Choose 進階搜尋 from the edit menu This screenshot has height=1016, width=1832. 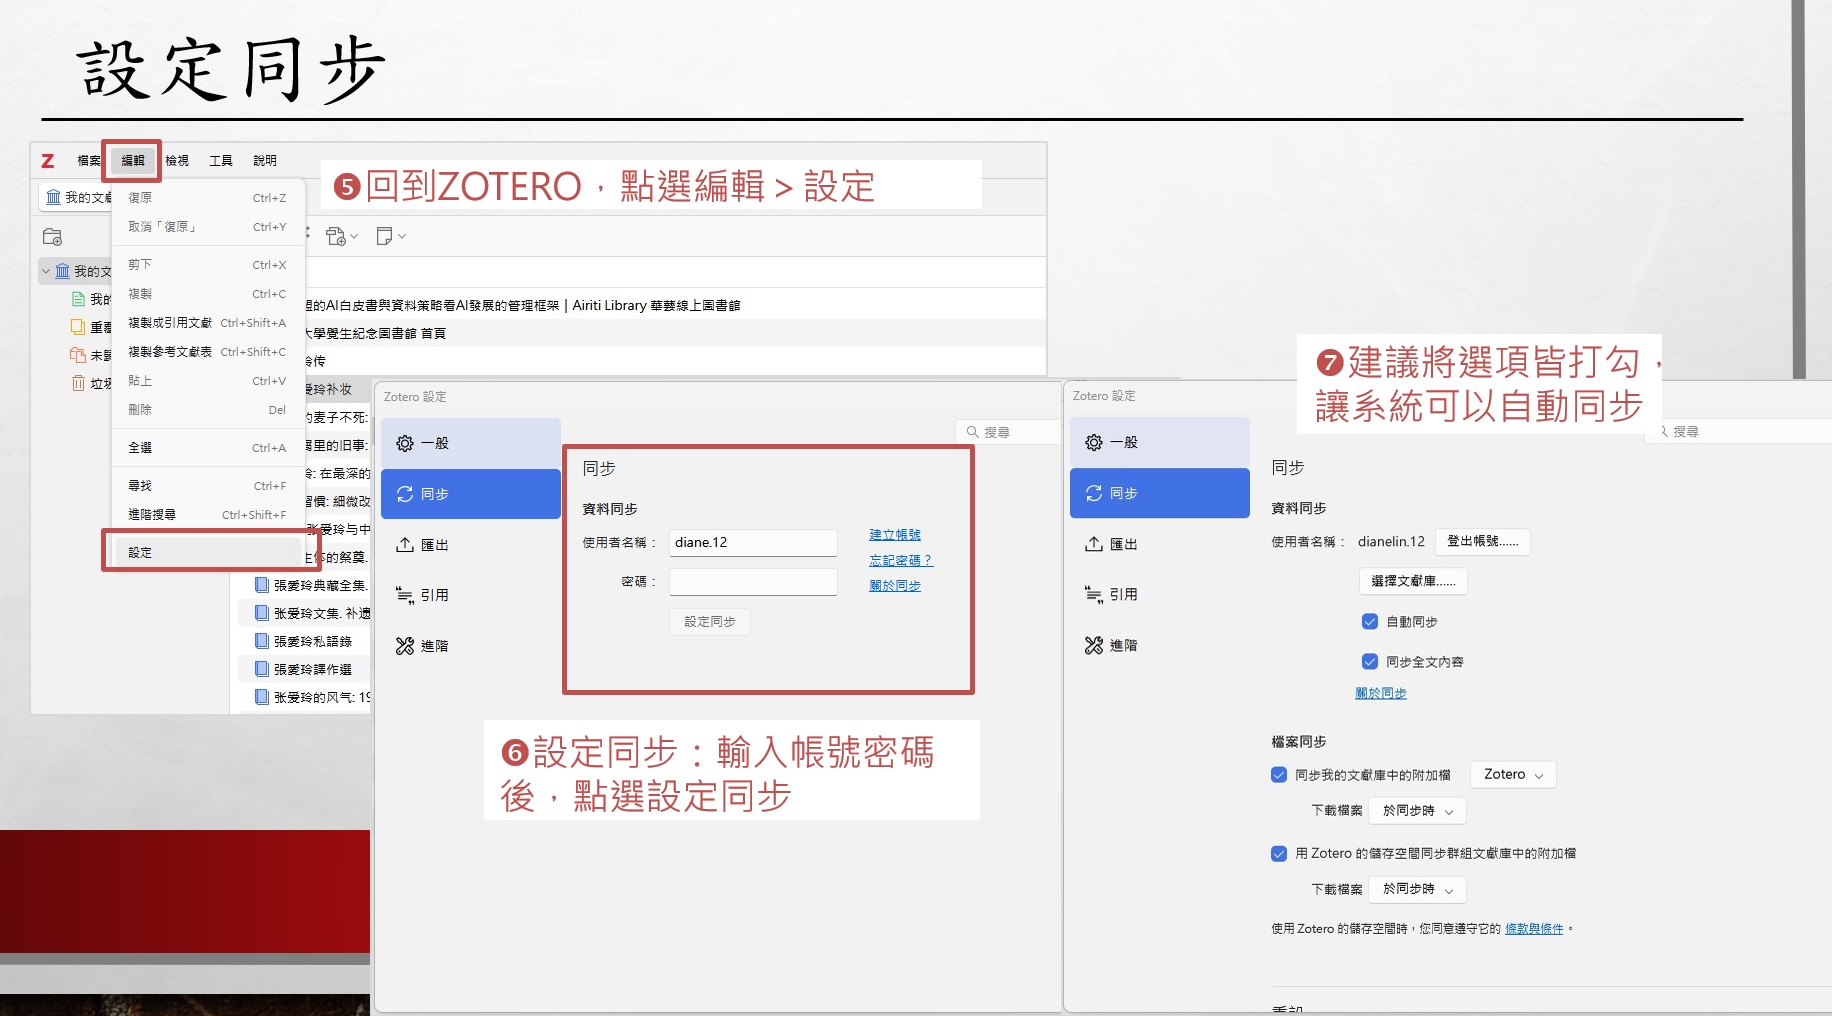pyautogui.click(x=208, y=515)
